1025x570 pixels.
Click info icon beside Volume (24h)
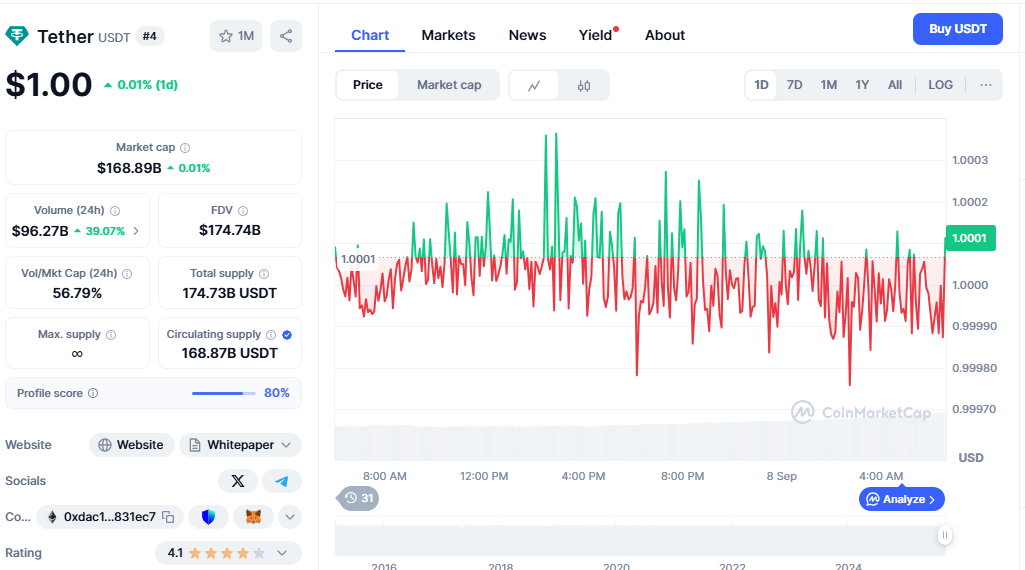115,210
